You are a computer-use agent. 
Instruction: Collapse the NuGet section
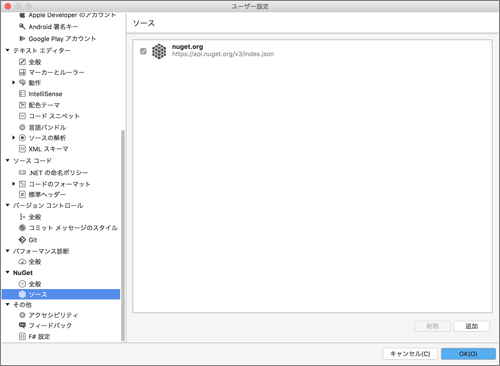8,272
